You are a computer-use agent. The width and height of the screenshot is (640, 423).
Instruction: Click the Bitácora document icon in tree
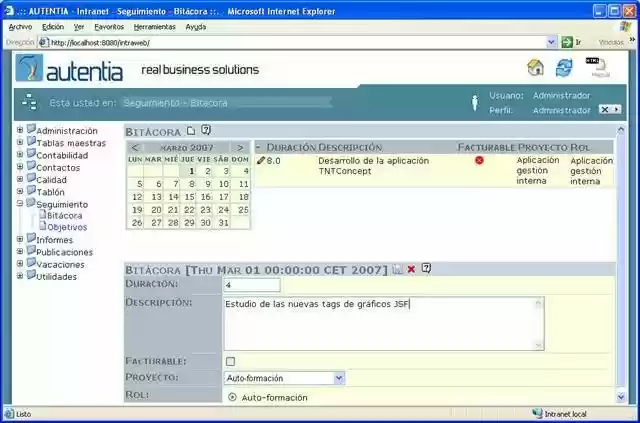tap(42, 214)
